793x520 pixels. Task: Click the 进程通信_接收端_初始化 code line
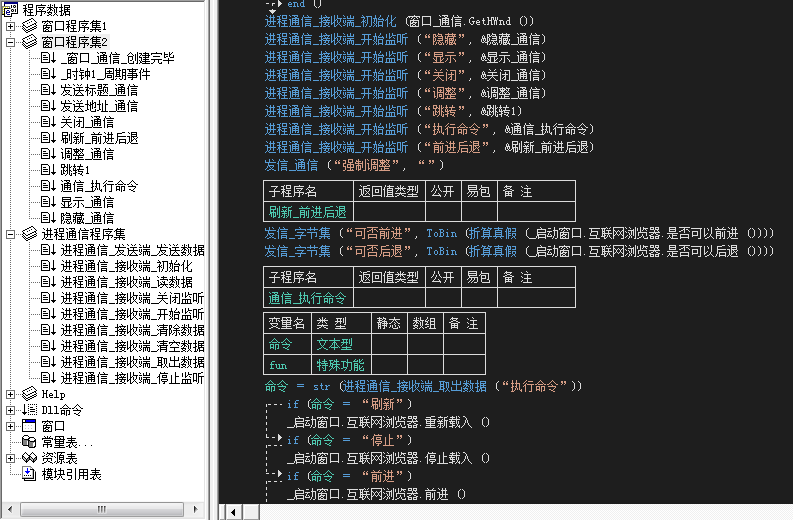[x=399, y=21]
